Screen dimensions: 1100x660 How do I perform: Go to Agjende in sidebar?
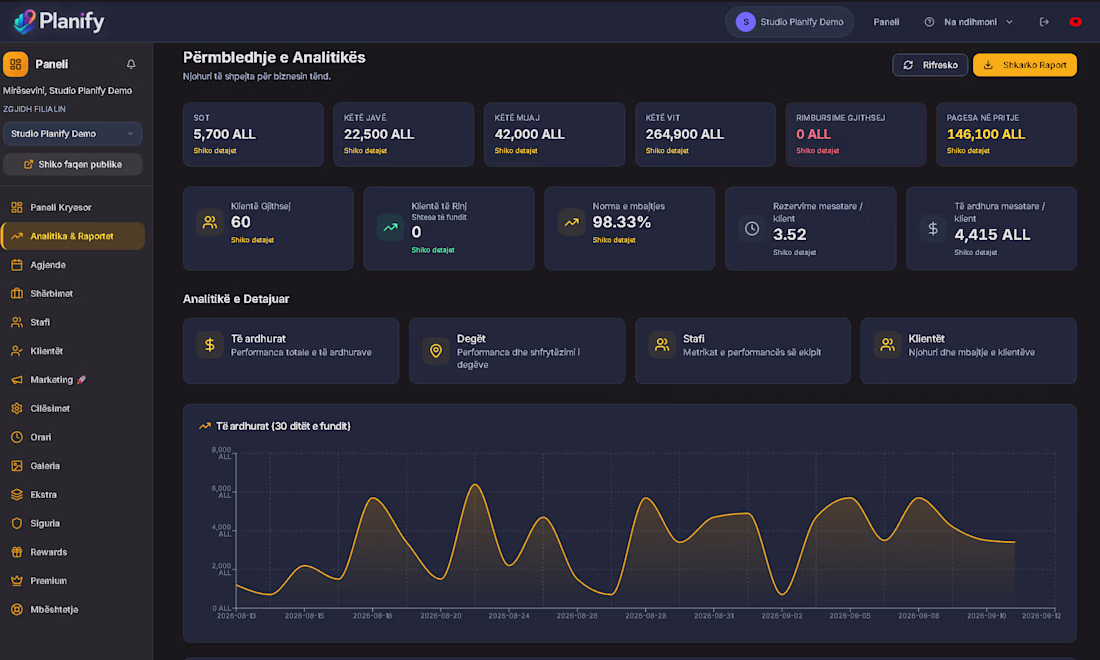(x=73, y=265)
